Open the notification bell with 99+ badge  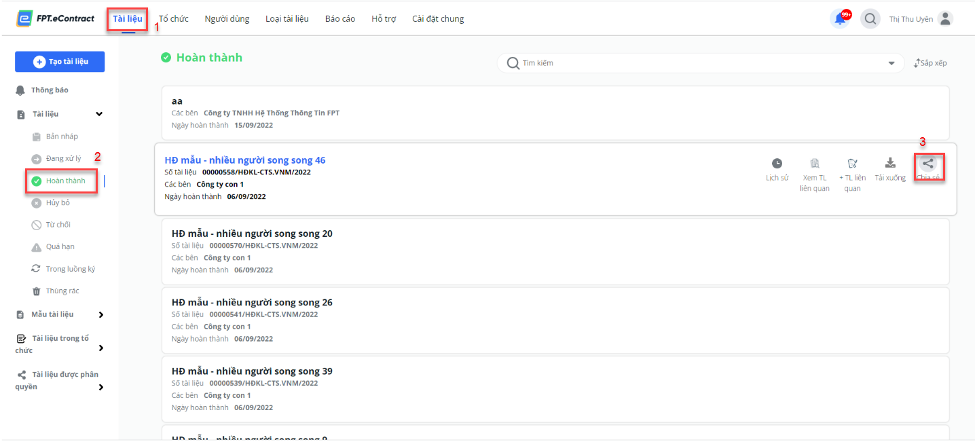[841, 19]
